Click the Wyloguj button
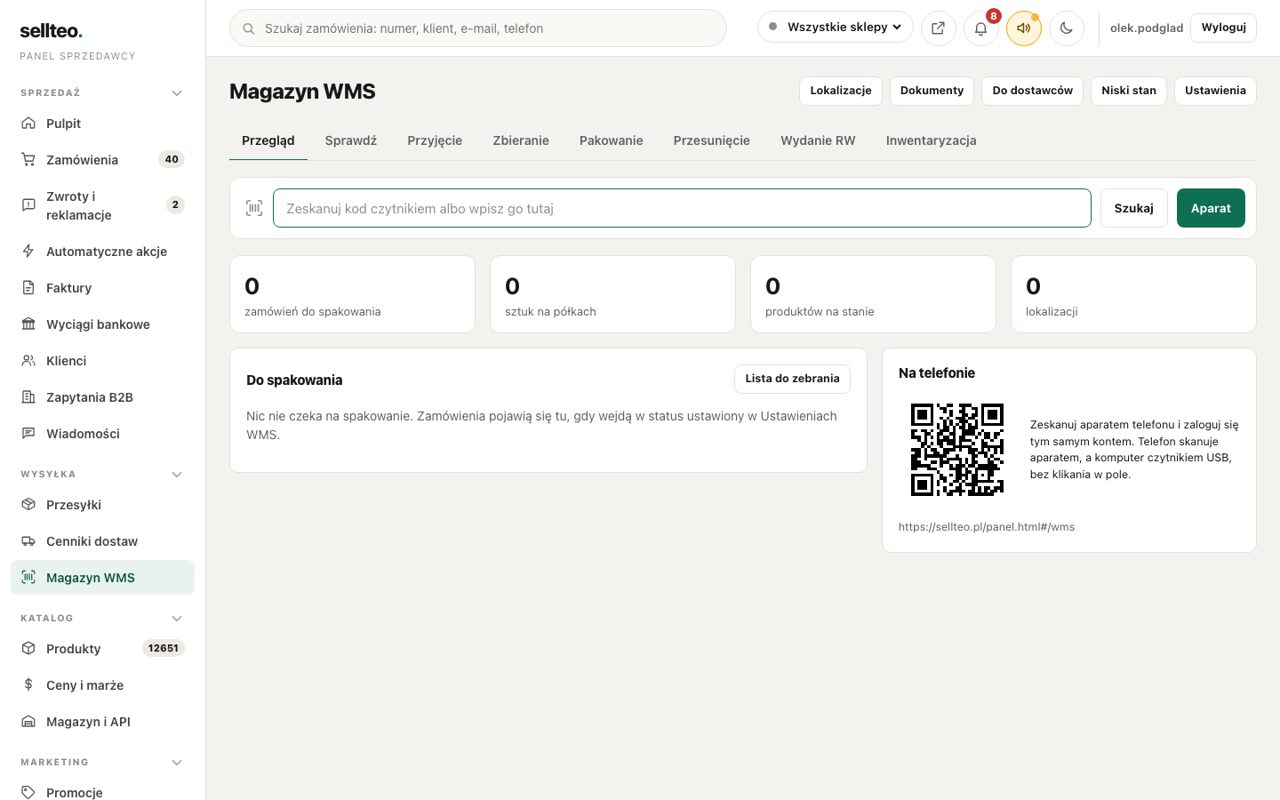This screenshot has height=800, width=1280. coord(1223,28)
